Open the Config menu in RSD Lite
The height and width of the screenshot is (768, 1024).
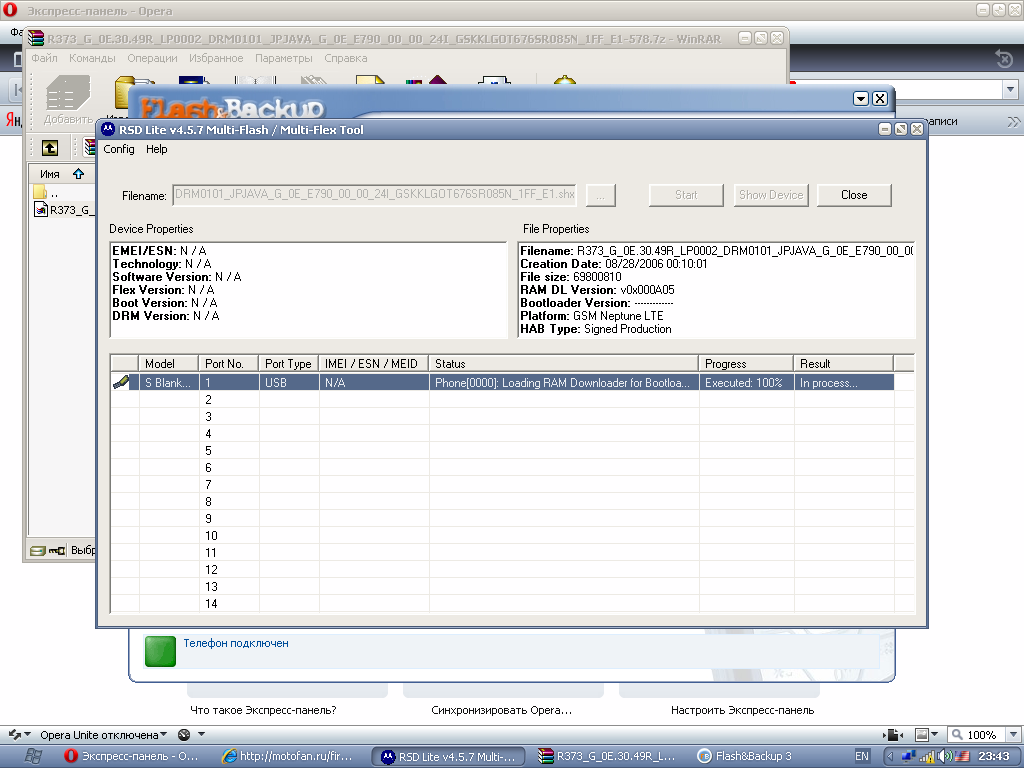click(119, 149)
